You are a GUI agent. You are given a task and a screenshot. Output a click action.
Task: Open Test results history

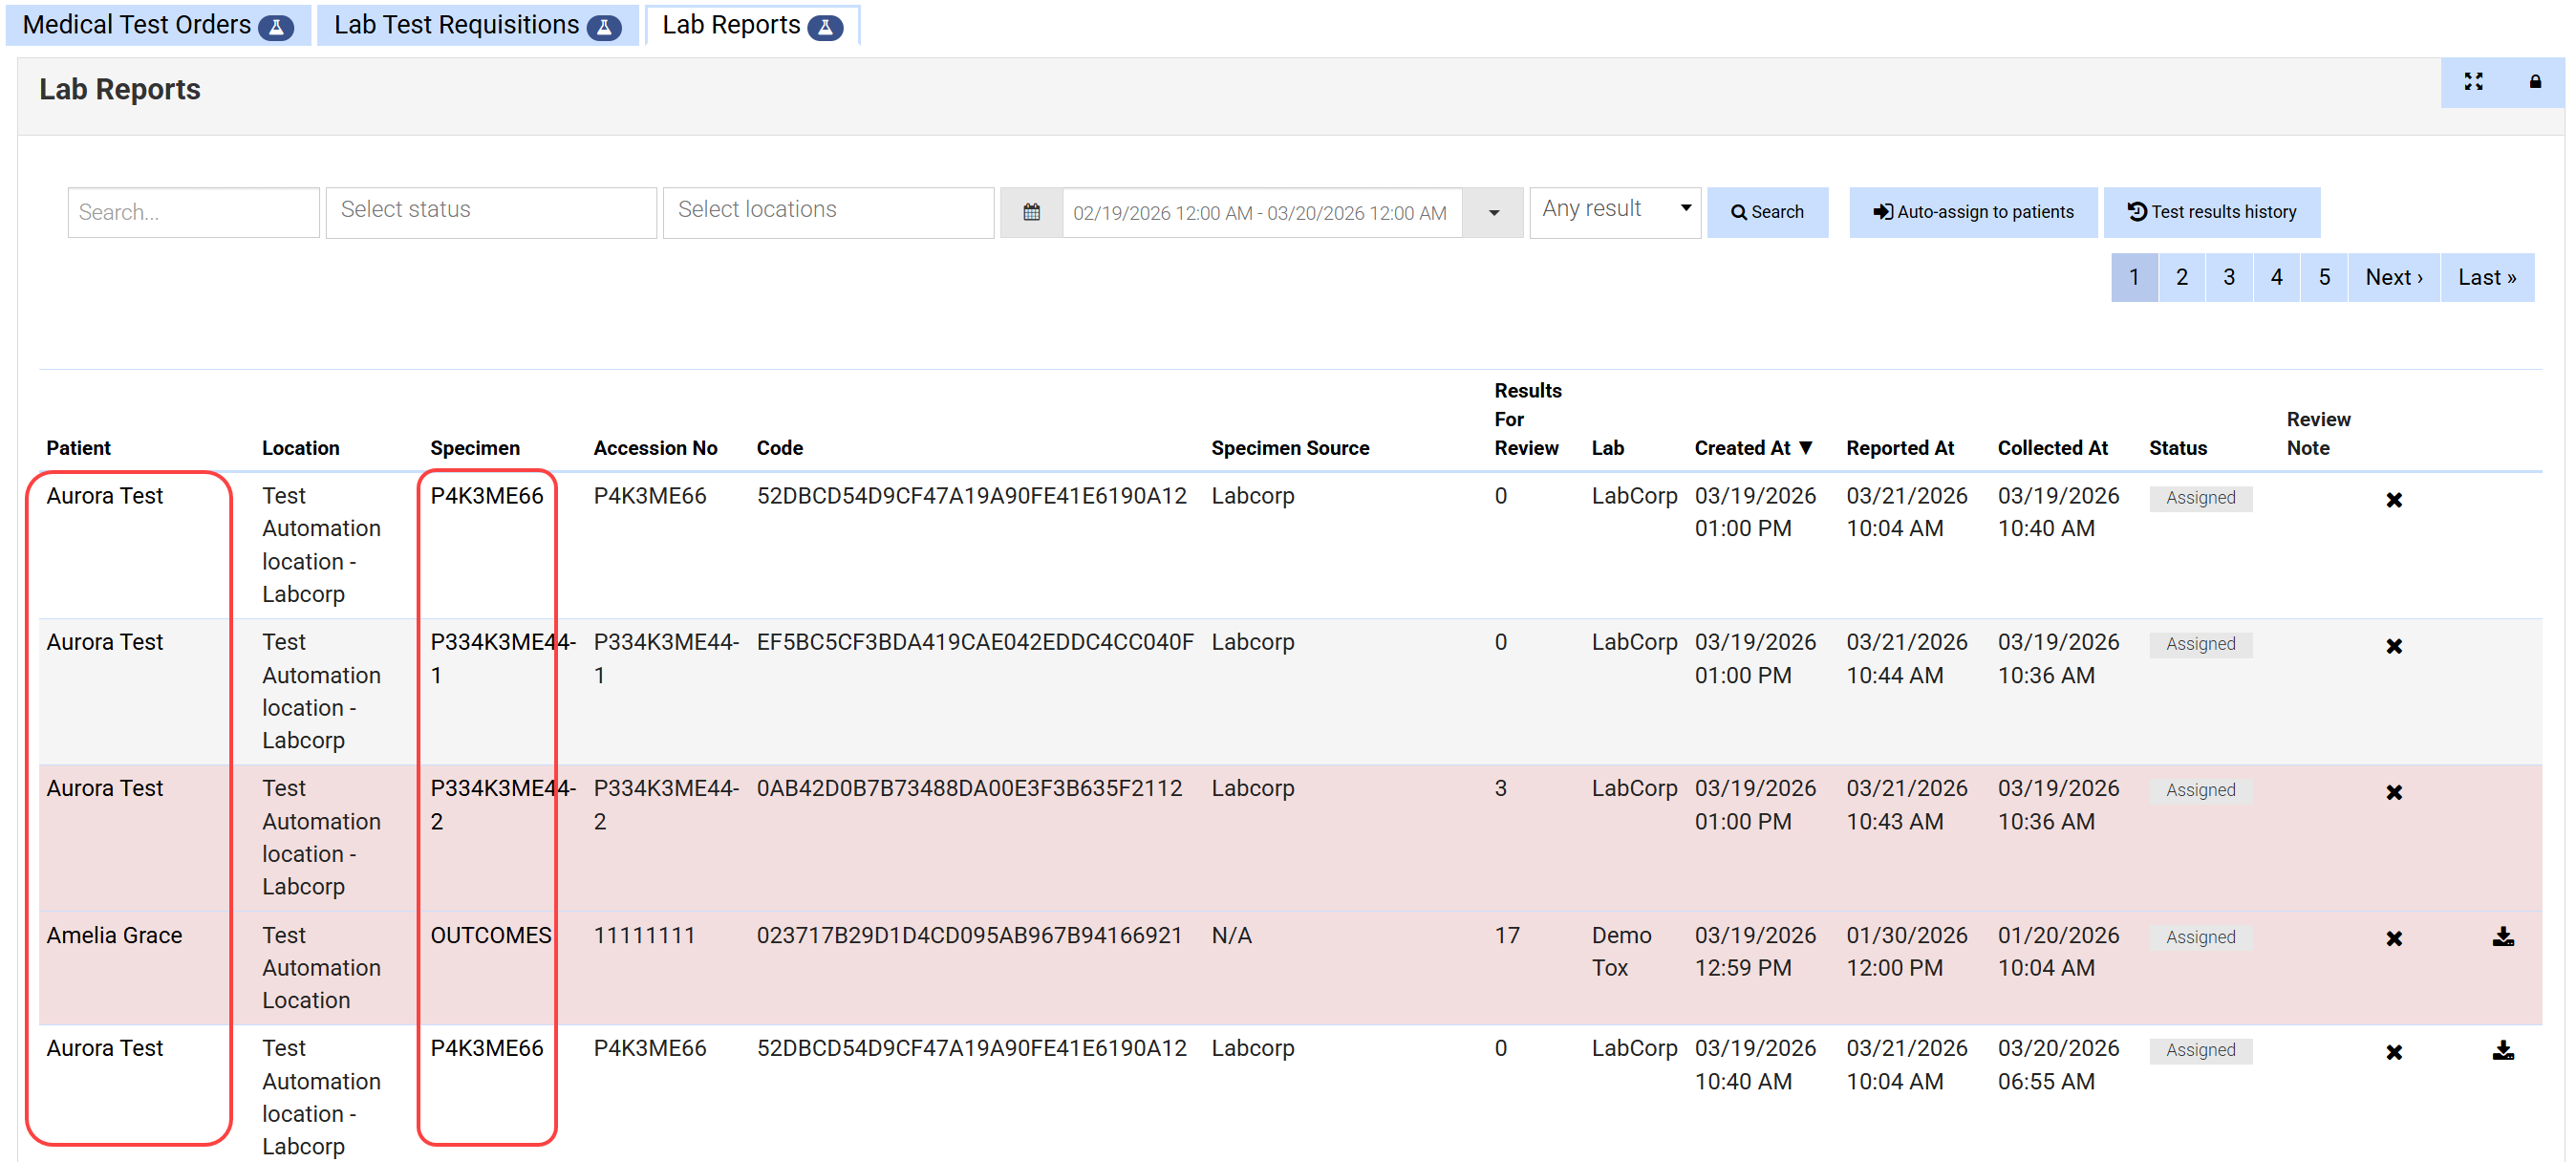pos(2210,212)
